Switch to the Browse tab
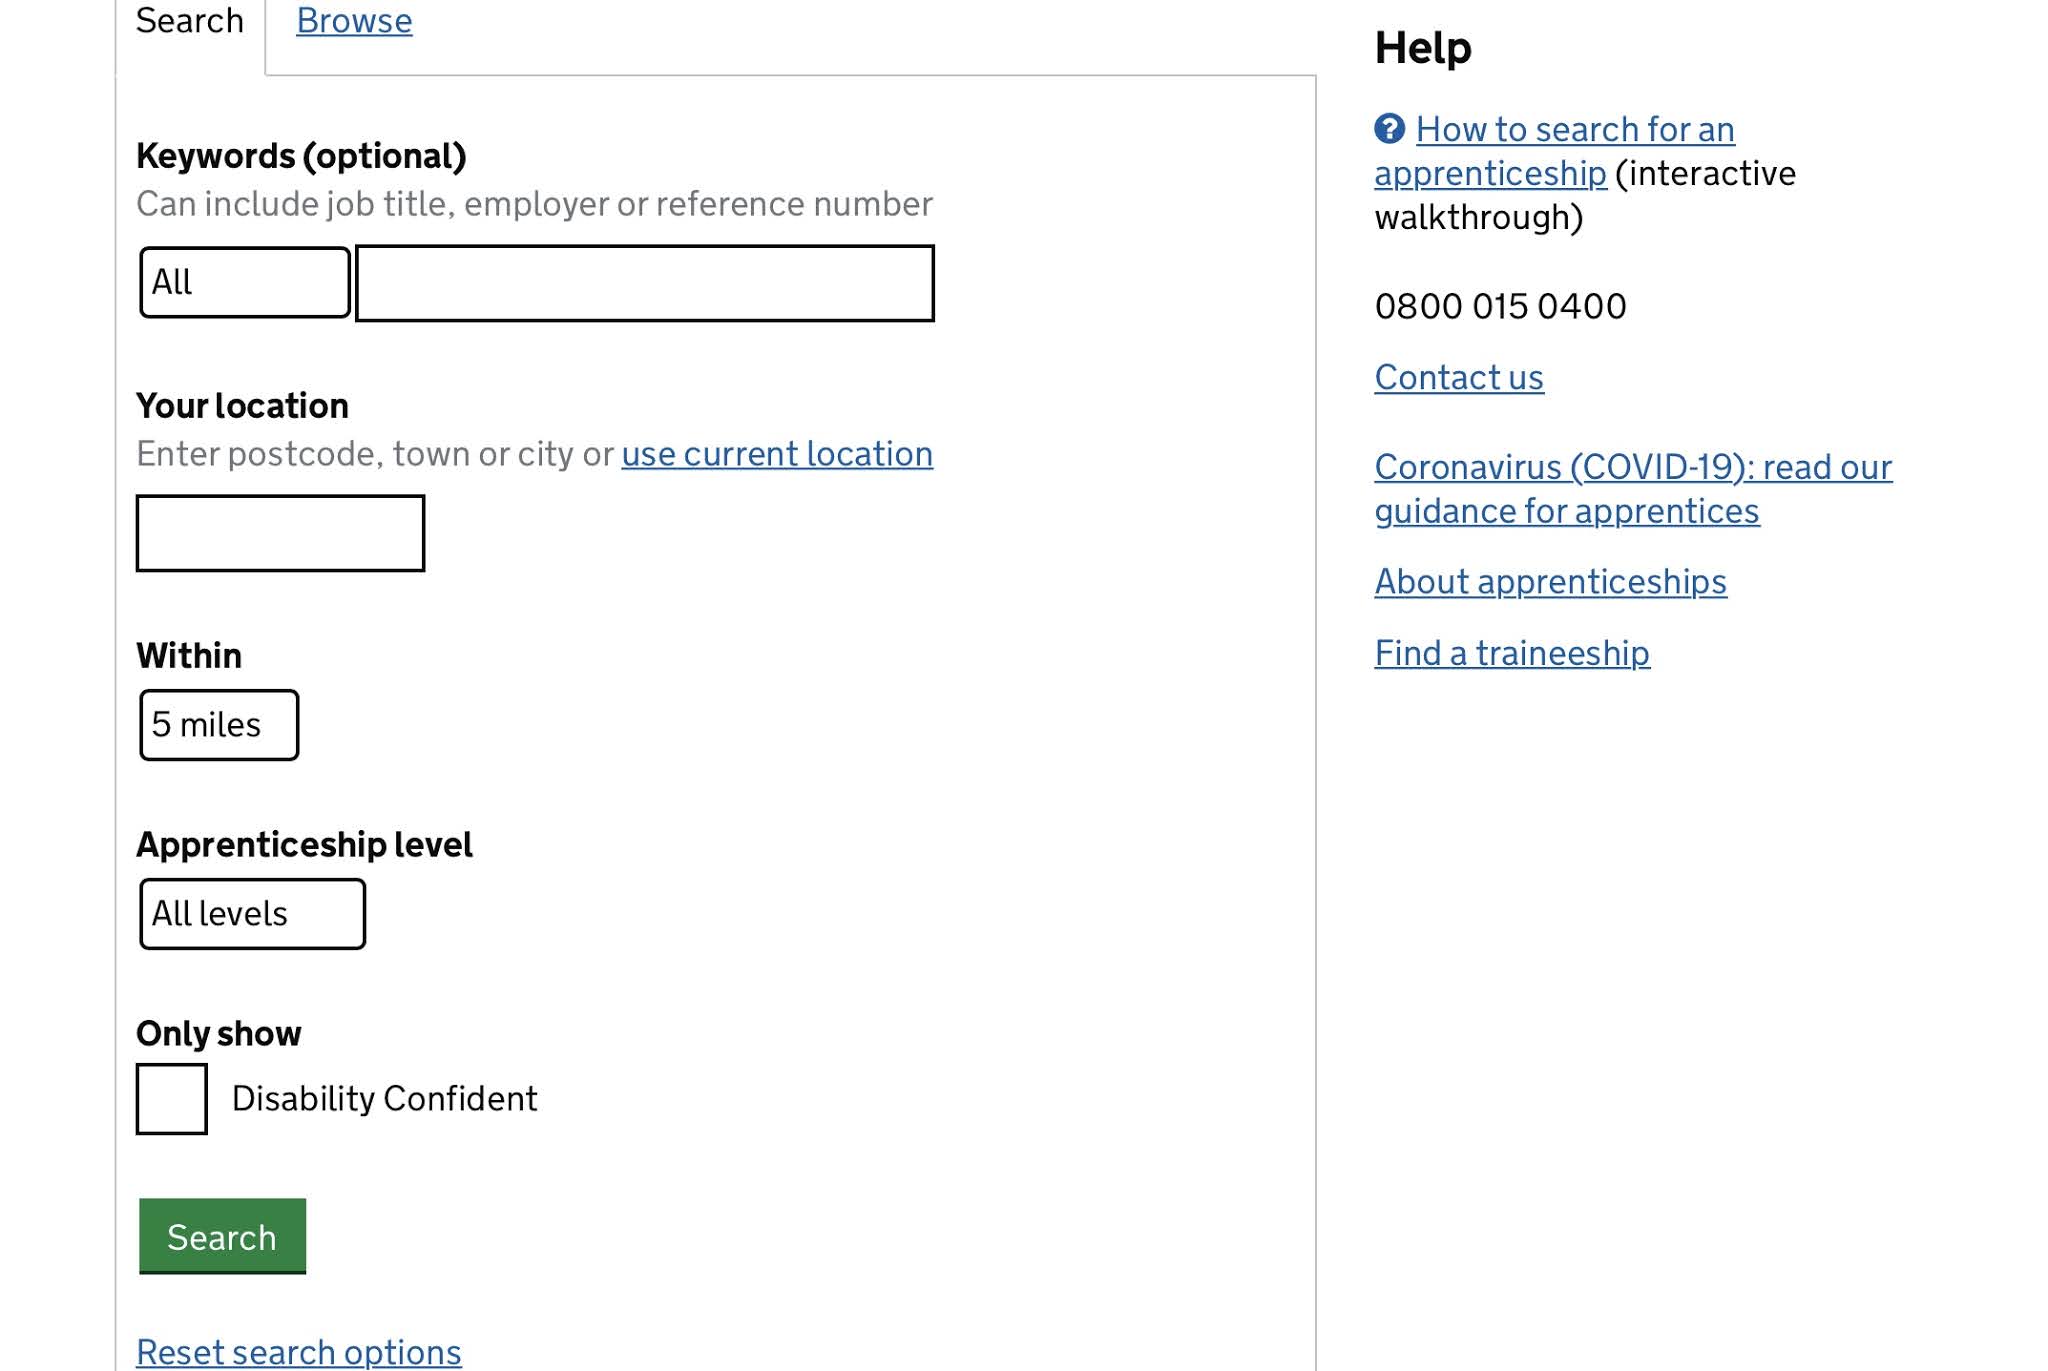This screenshot has height=1371, width=2048. (354, 21)
